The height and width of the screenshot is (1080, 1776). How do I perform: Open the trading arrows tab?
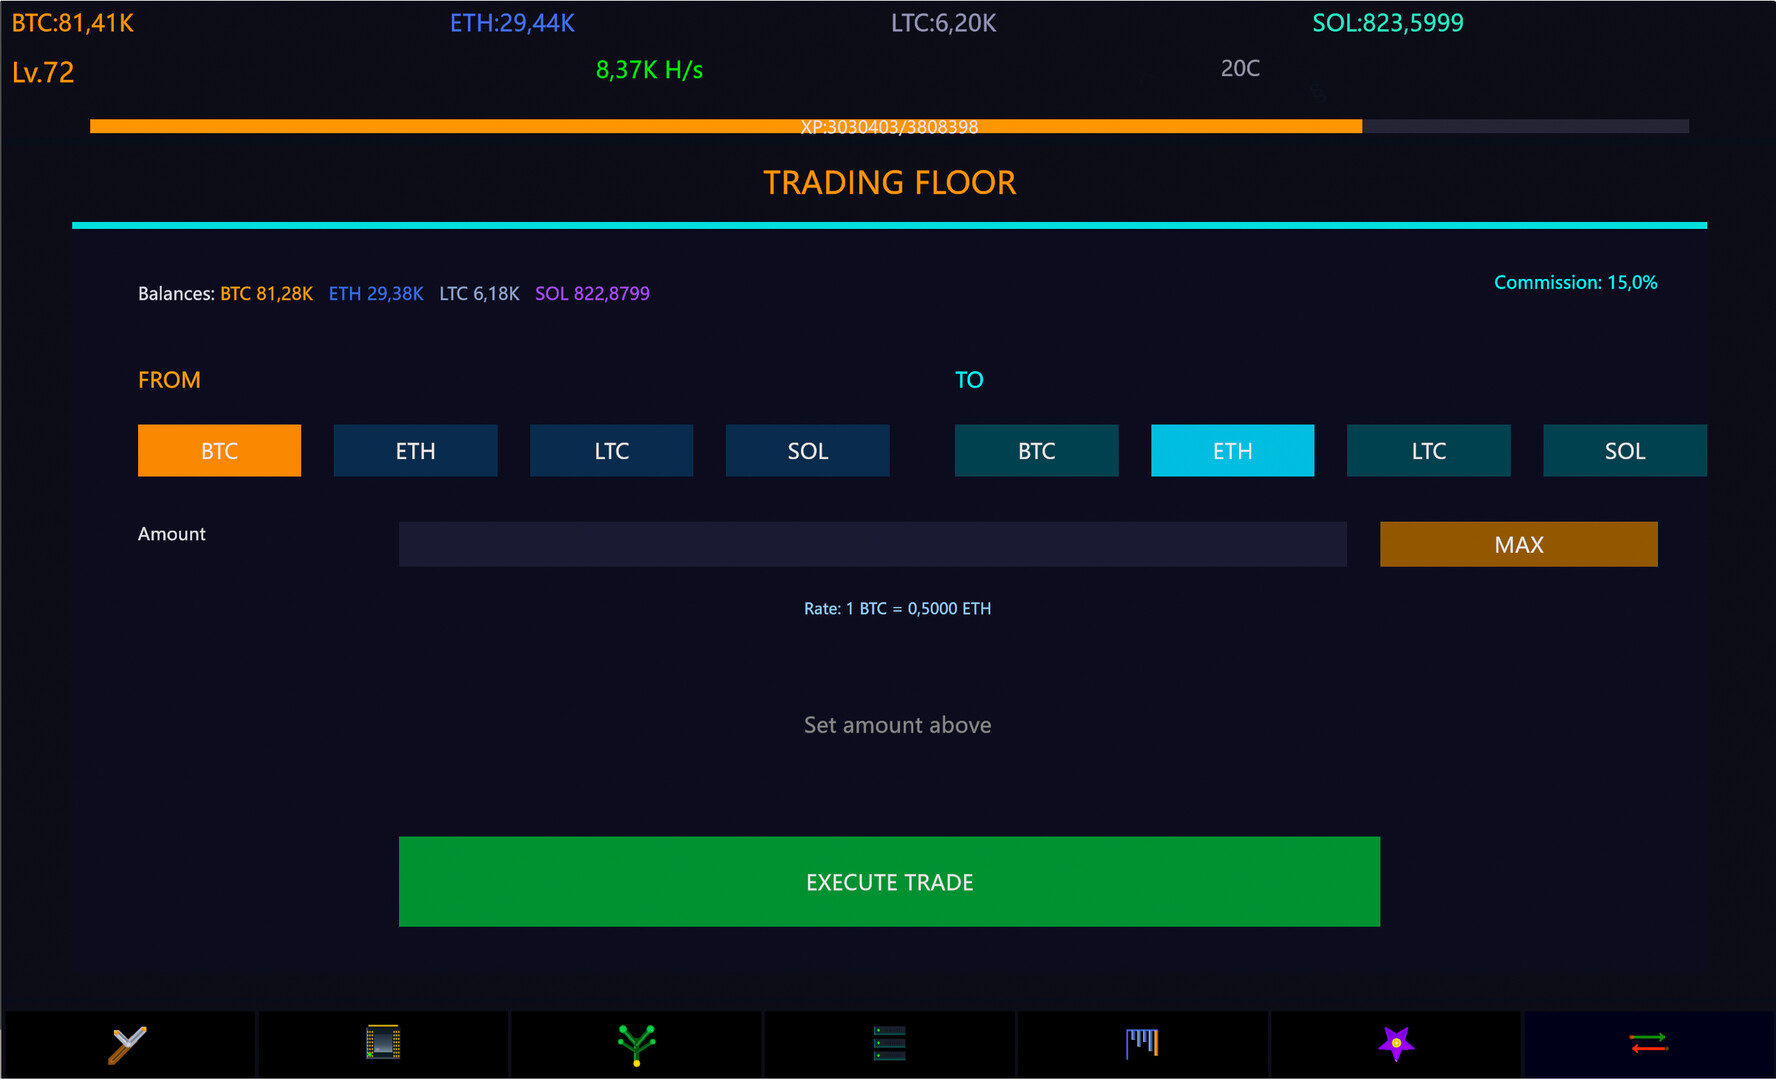(1648, 1044)
